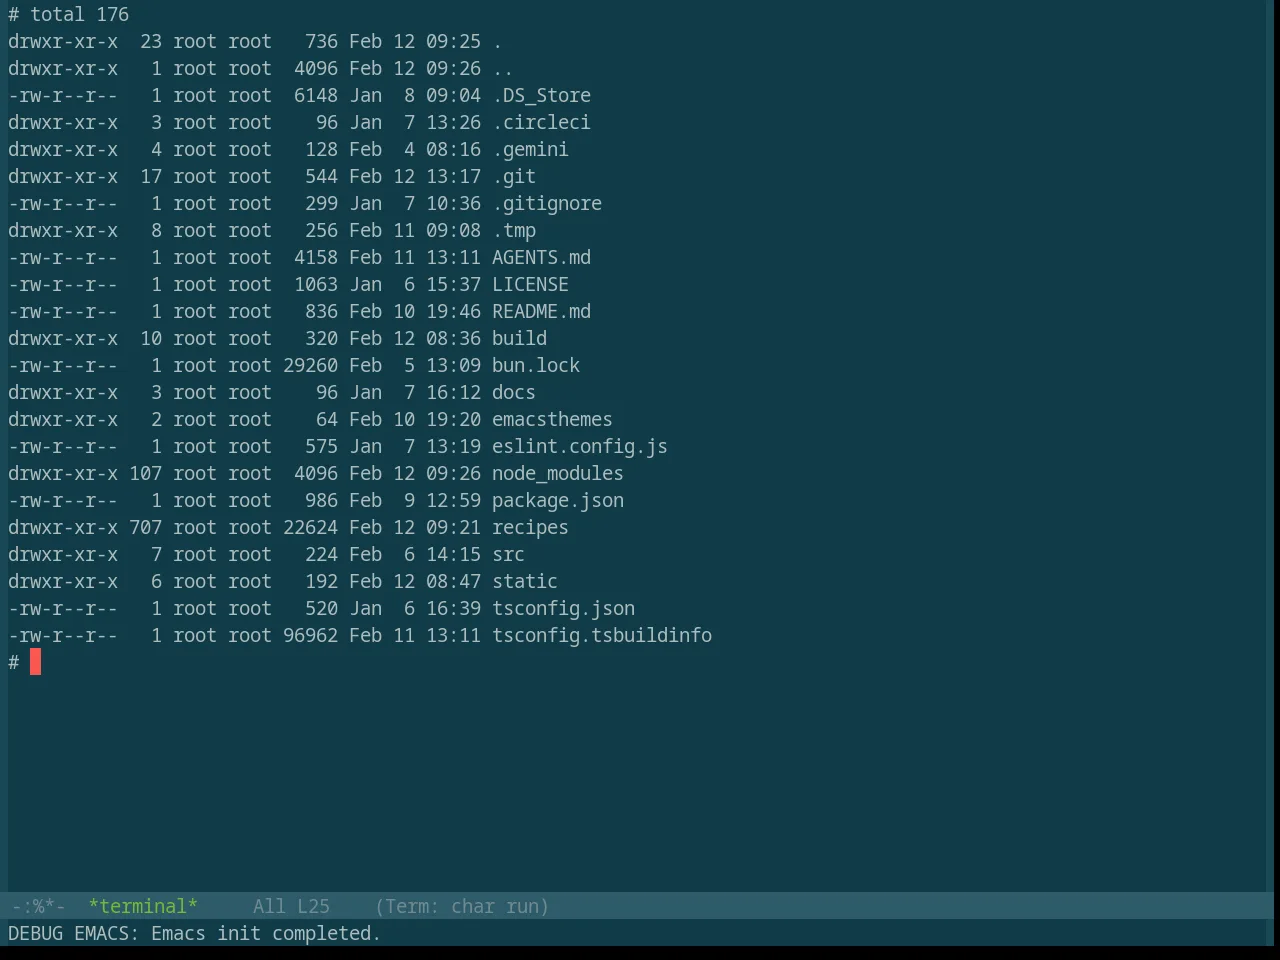The image size is (1280, 960).
Task: Click the red terminal cursor block
Action: 35,662
